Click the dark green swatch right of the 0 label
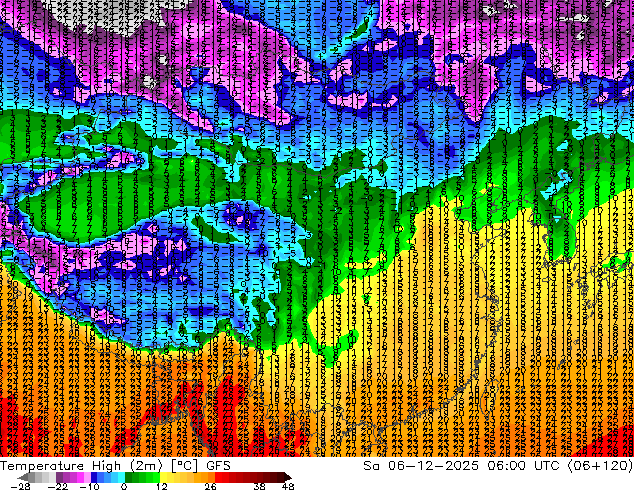Viewport: 634px width, 490px height. click(x=128, y=477)
